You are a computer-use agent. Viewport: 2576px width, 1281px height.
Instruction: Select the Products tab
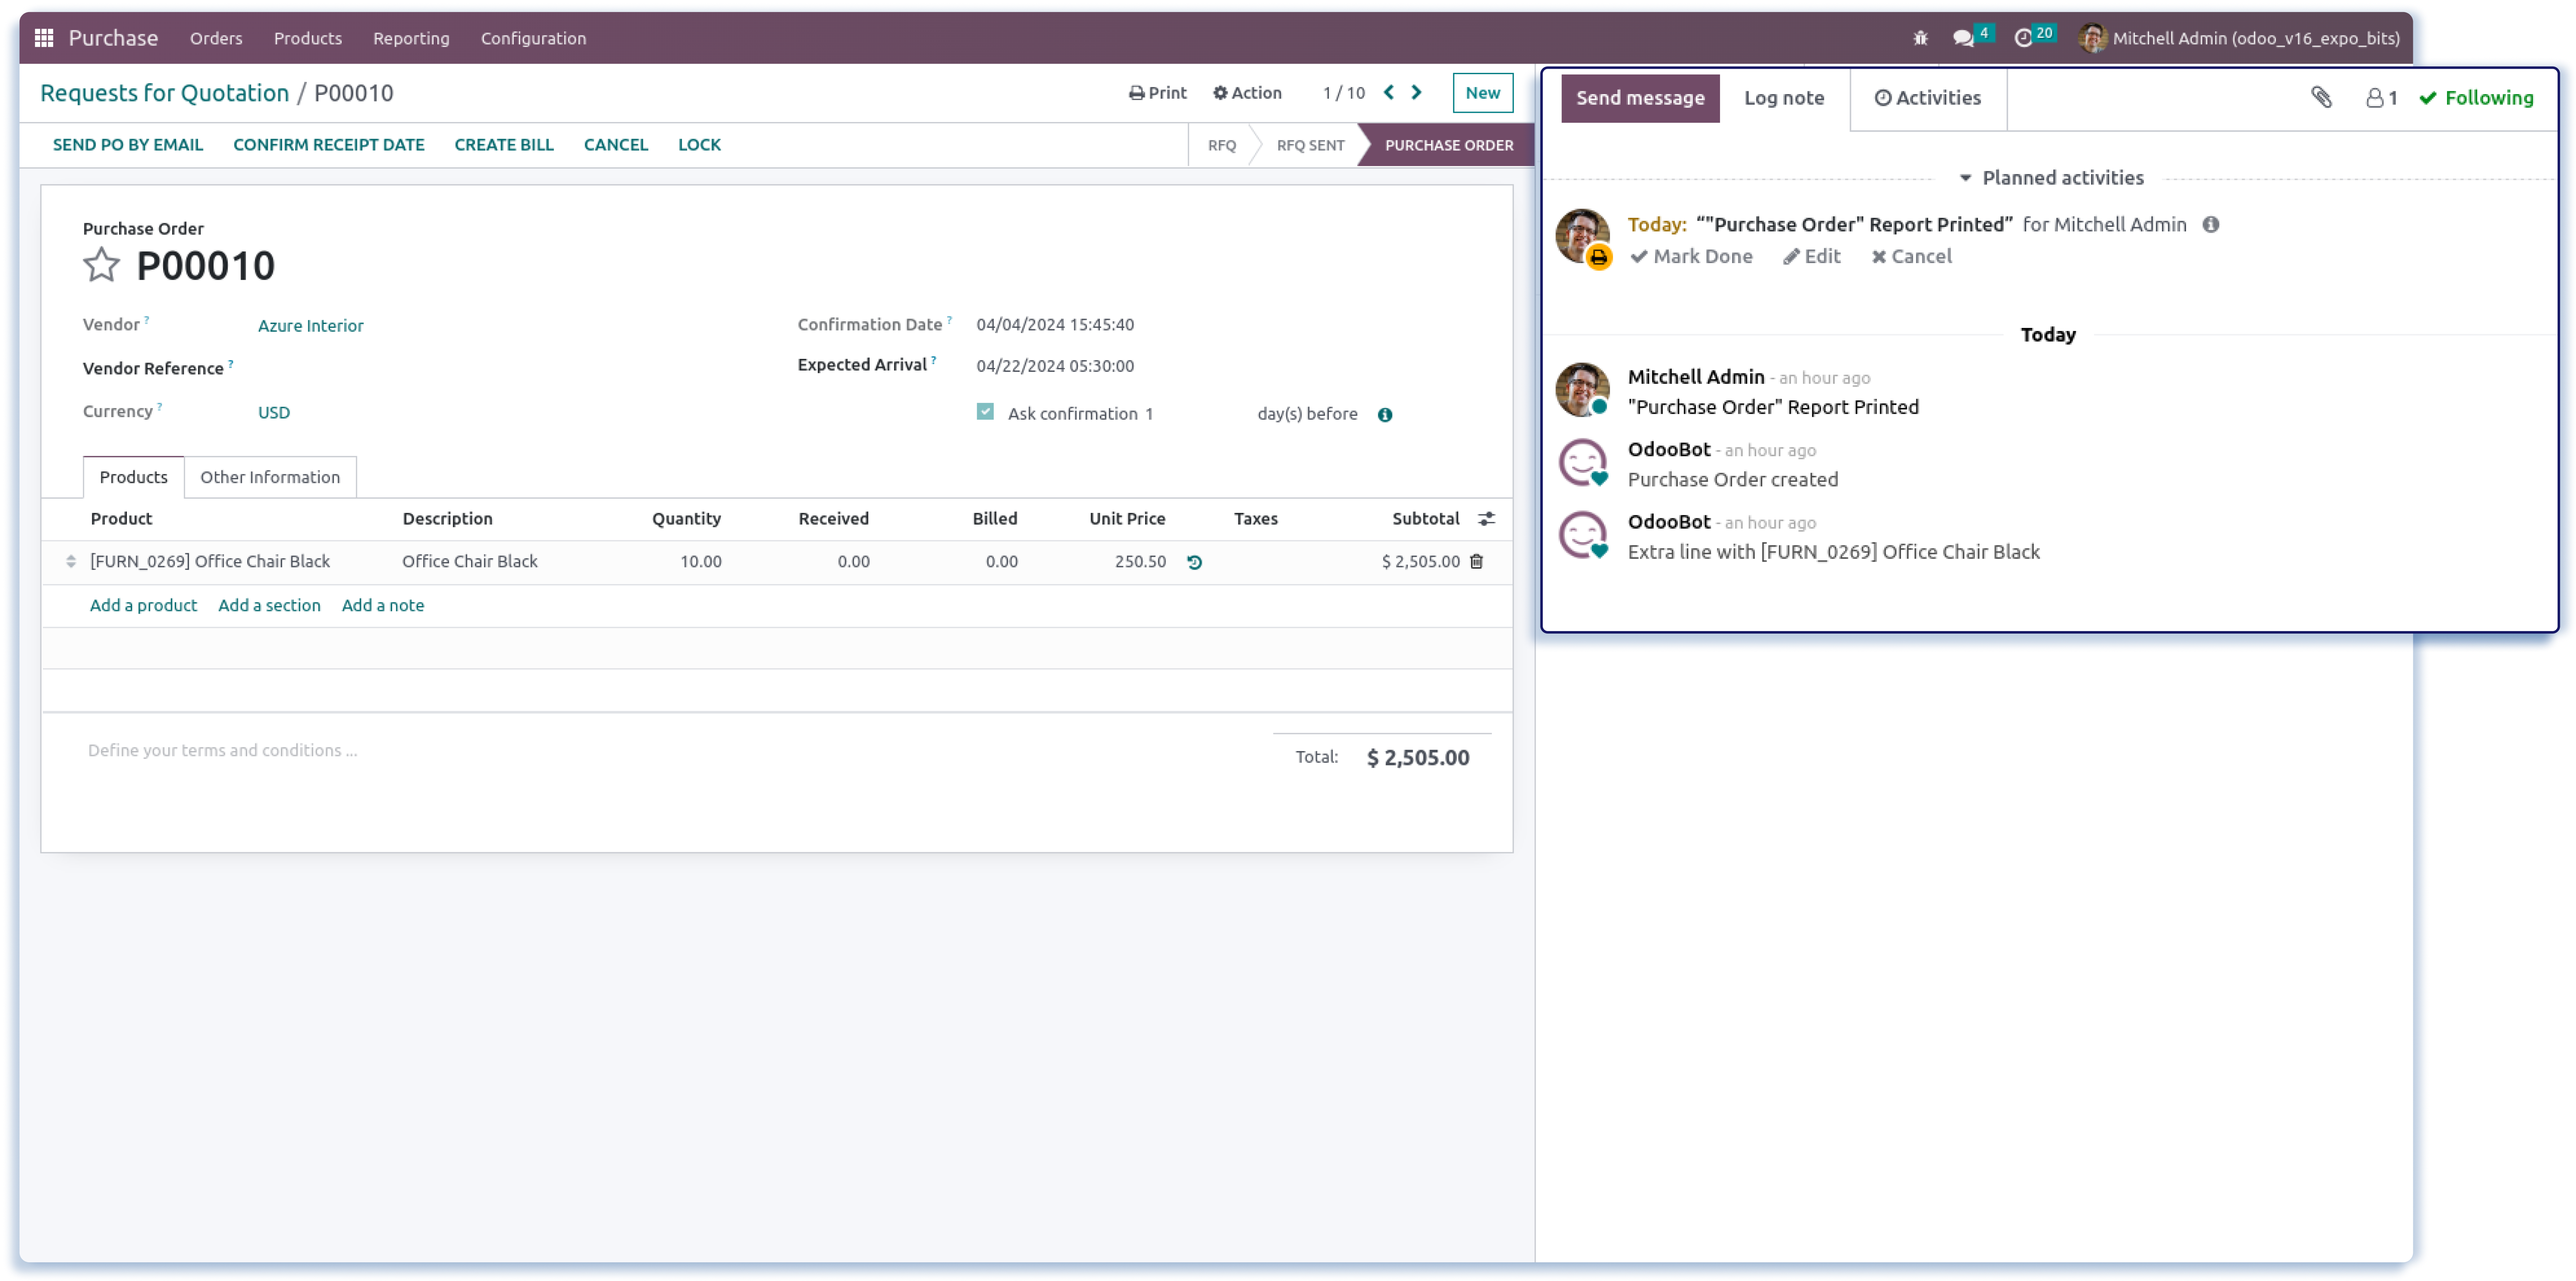pyautogui.click(x=133, y=477)
